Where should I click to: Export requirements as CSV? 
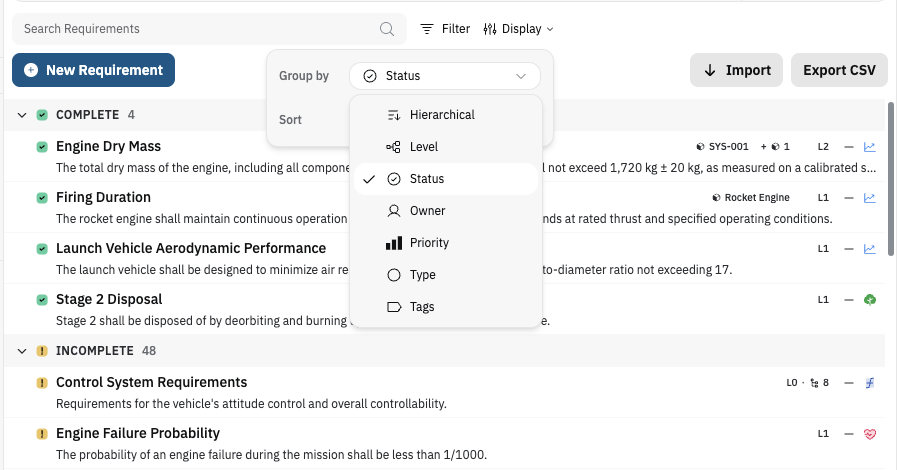click(x=839, y=70)
